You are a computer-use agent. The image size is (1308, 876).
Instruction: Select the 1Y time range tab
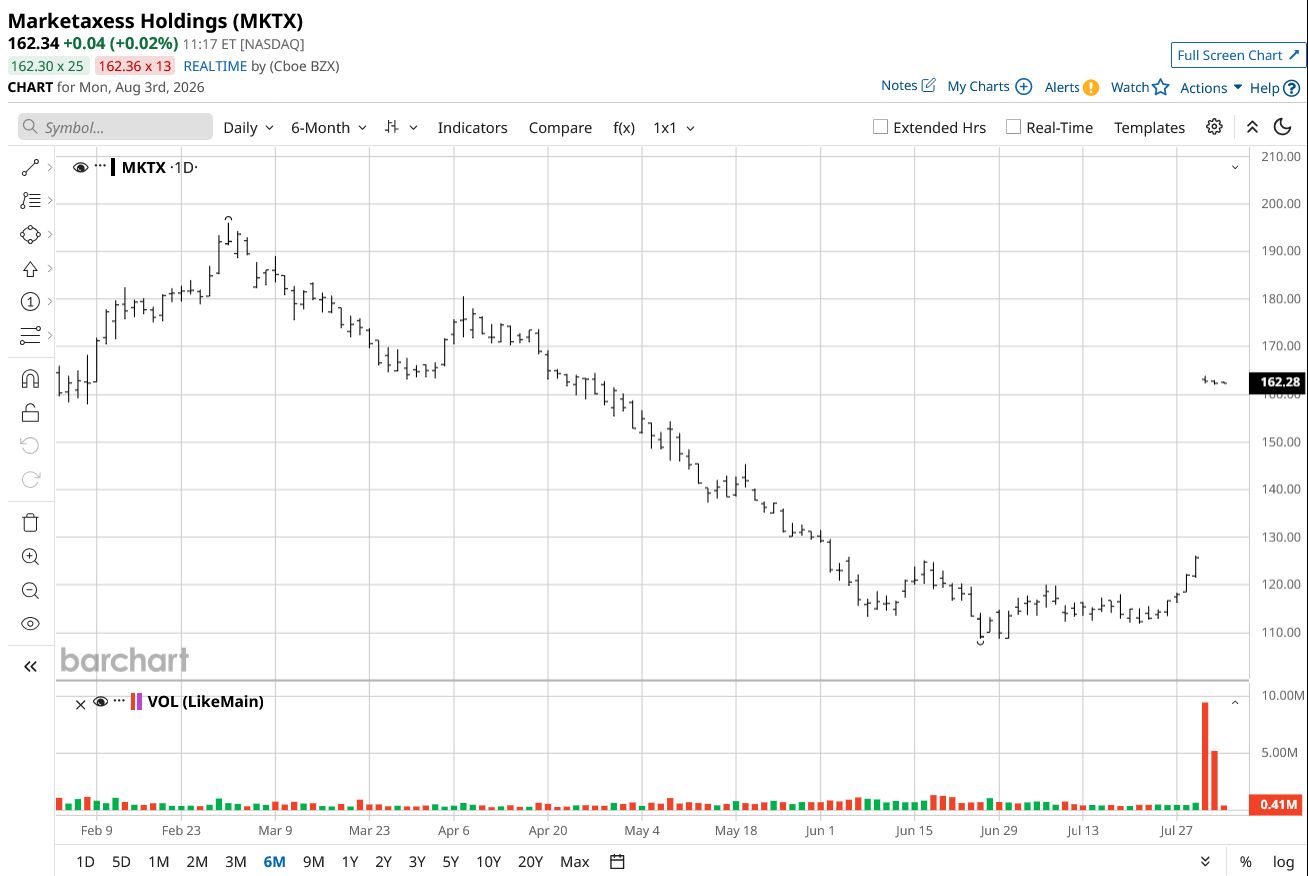pos(349,861)
